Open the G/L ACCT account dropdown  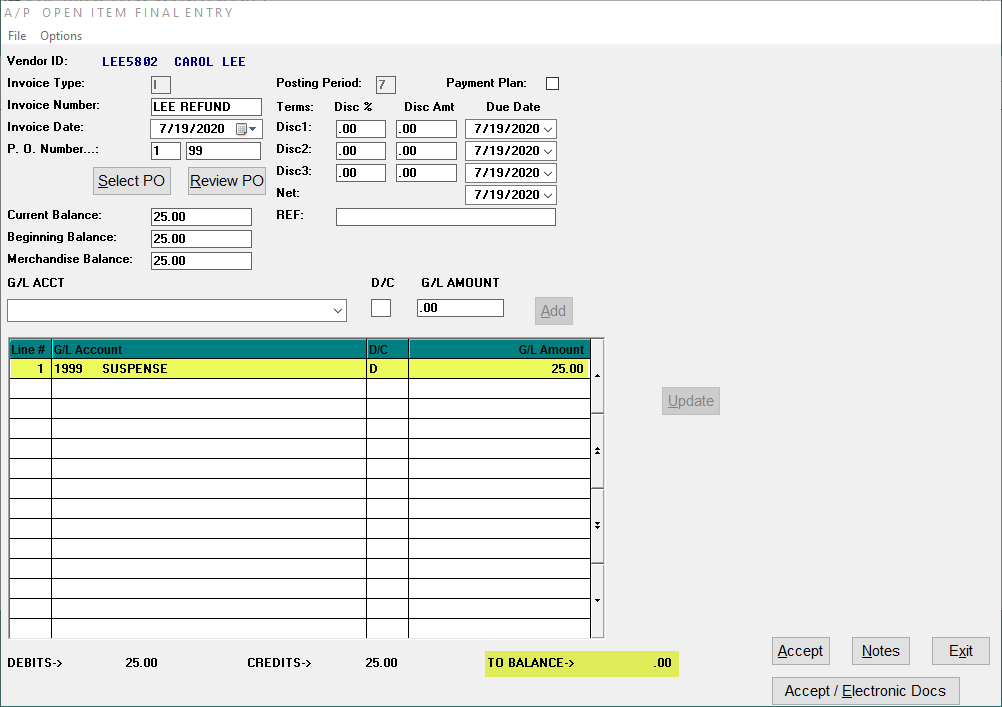click(x=337, y=310)
